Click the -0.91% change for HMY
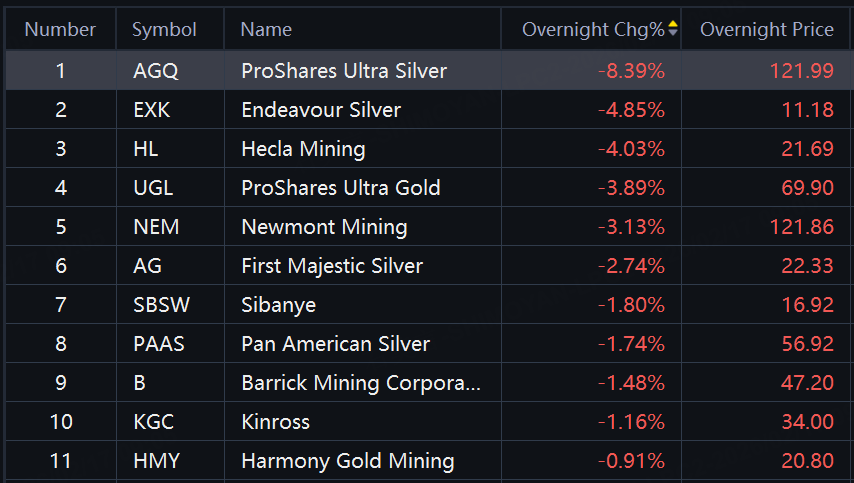 coord(631,461)
